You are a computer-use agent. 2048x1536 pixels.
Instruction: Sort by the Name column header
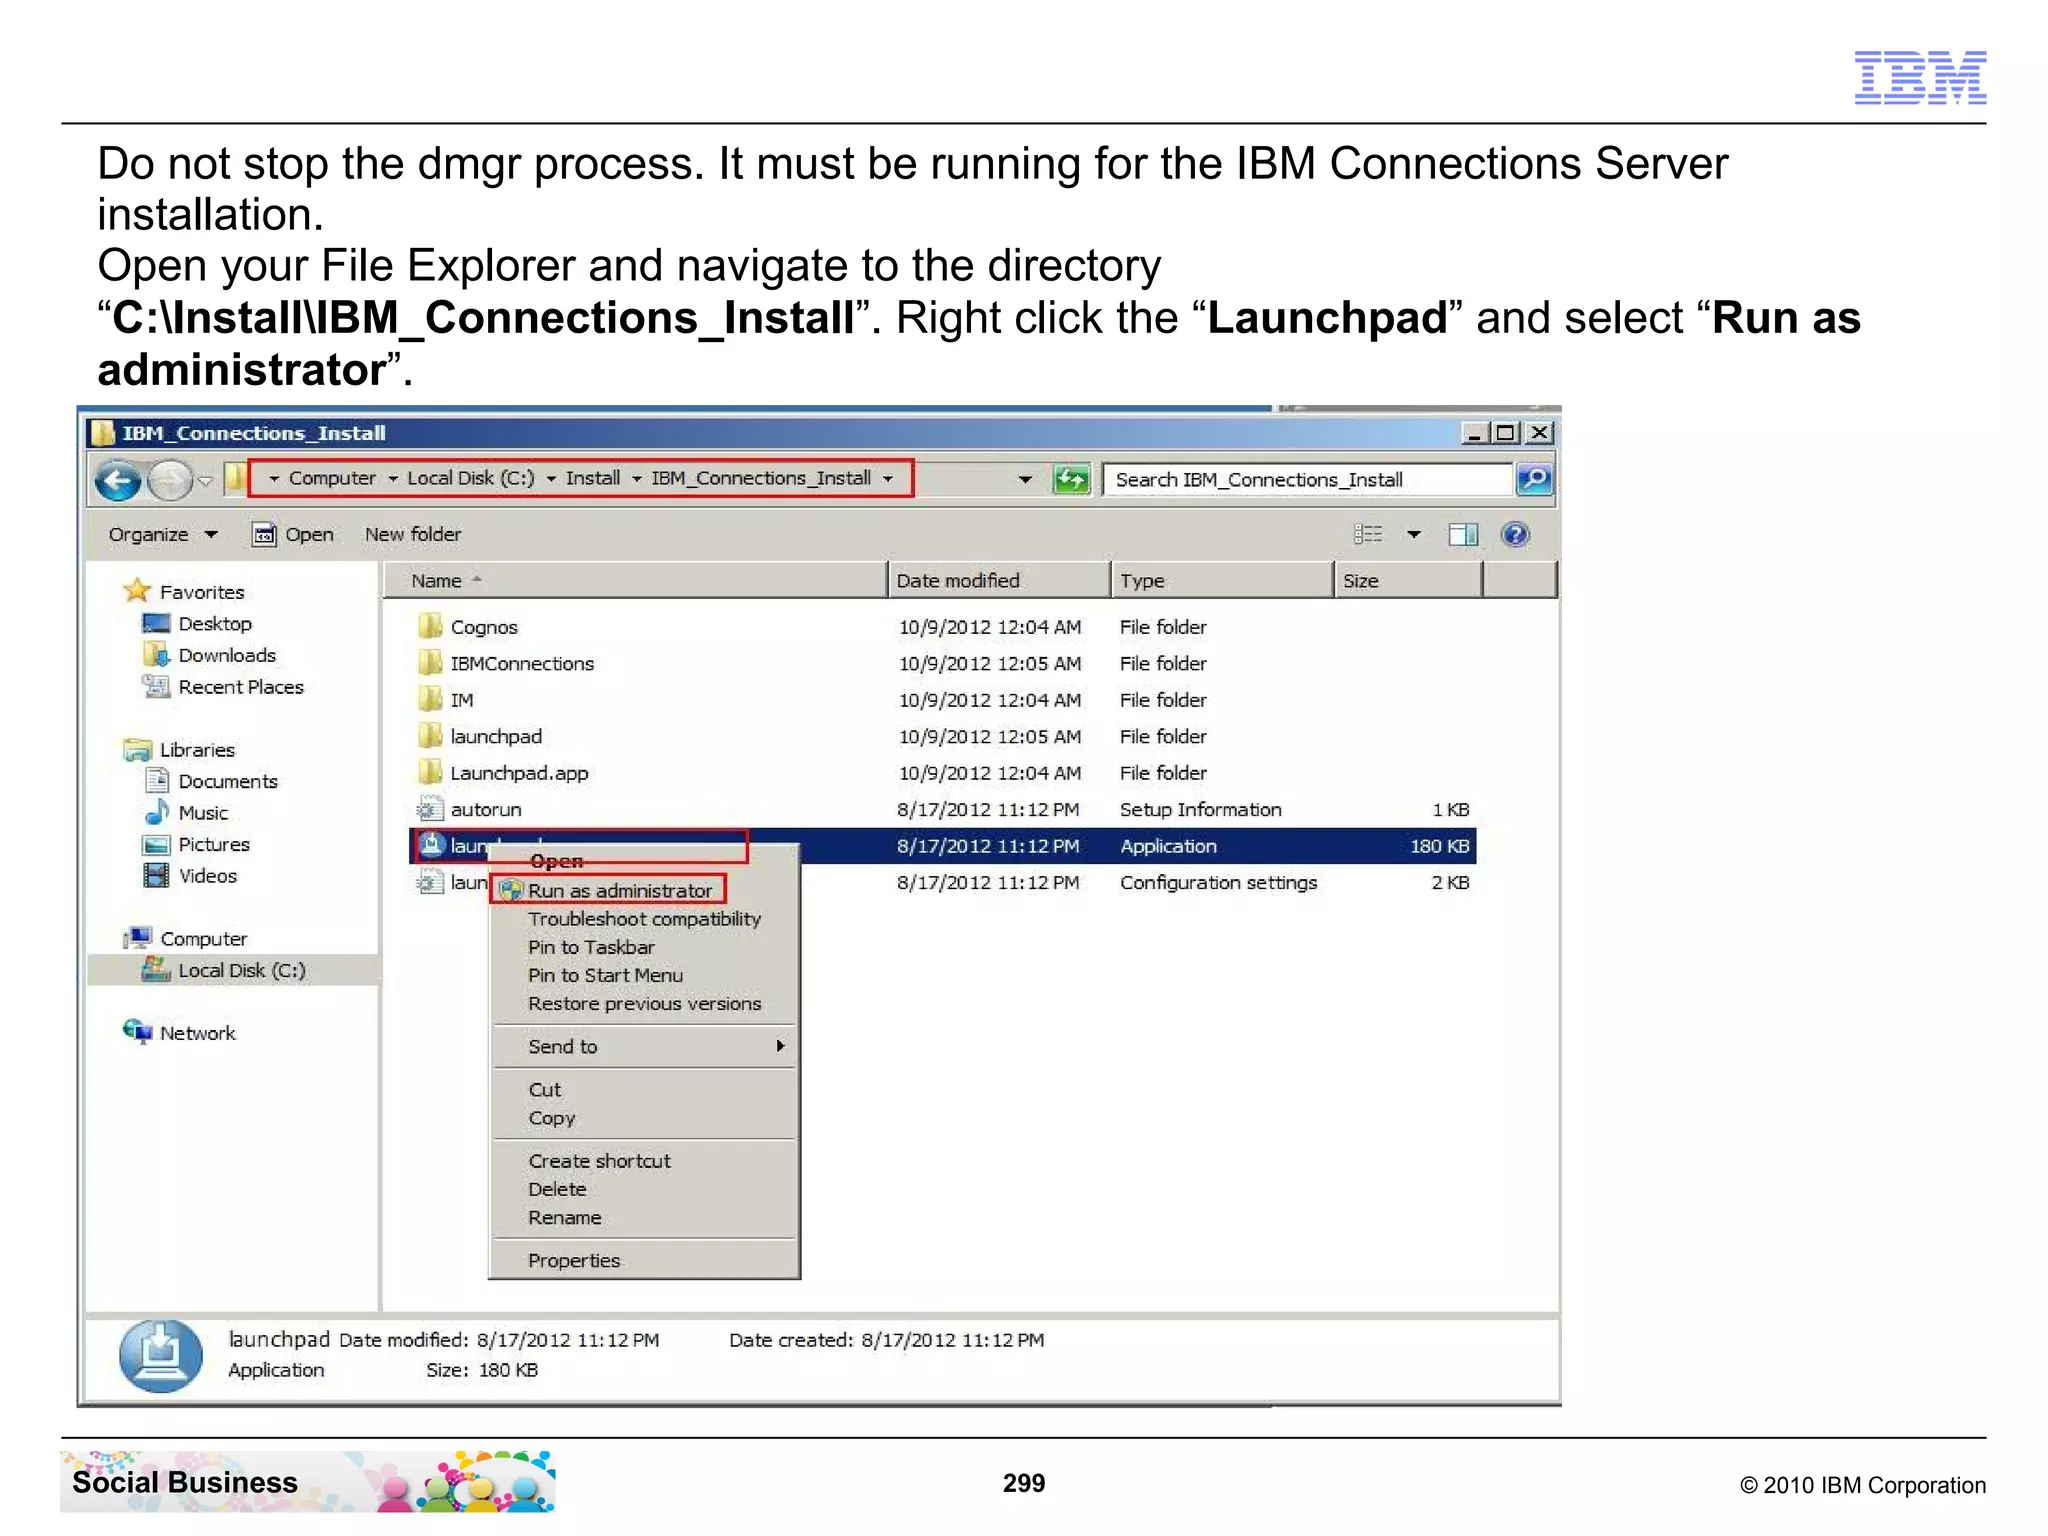click(x=634, y=580)
